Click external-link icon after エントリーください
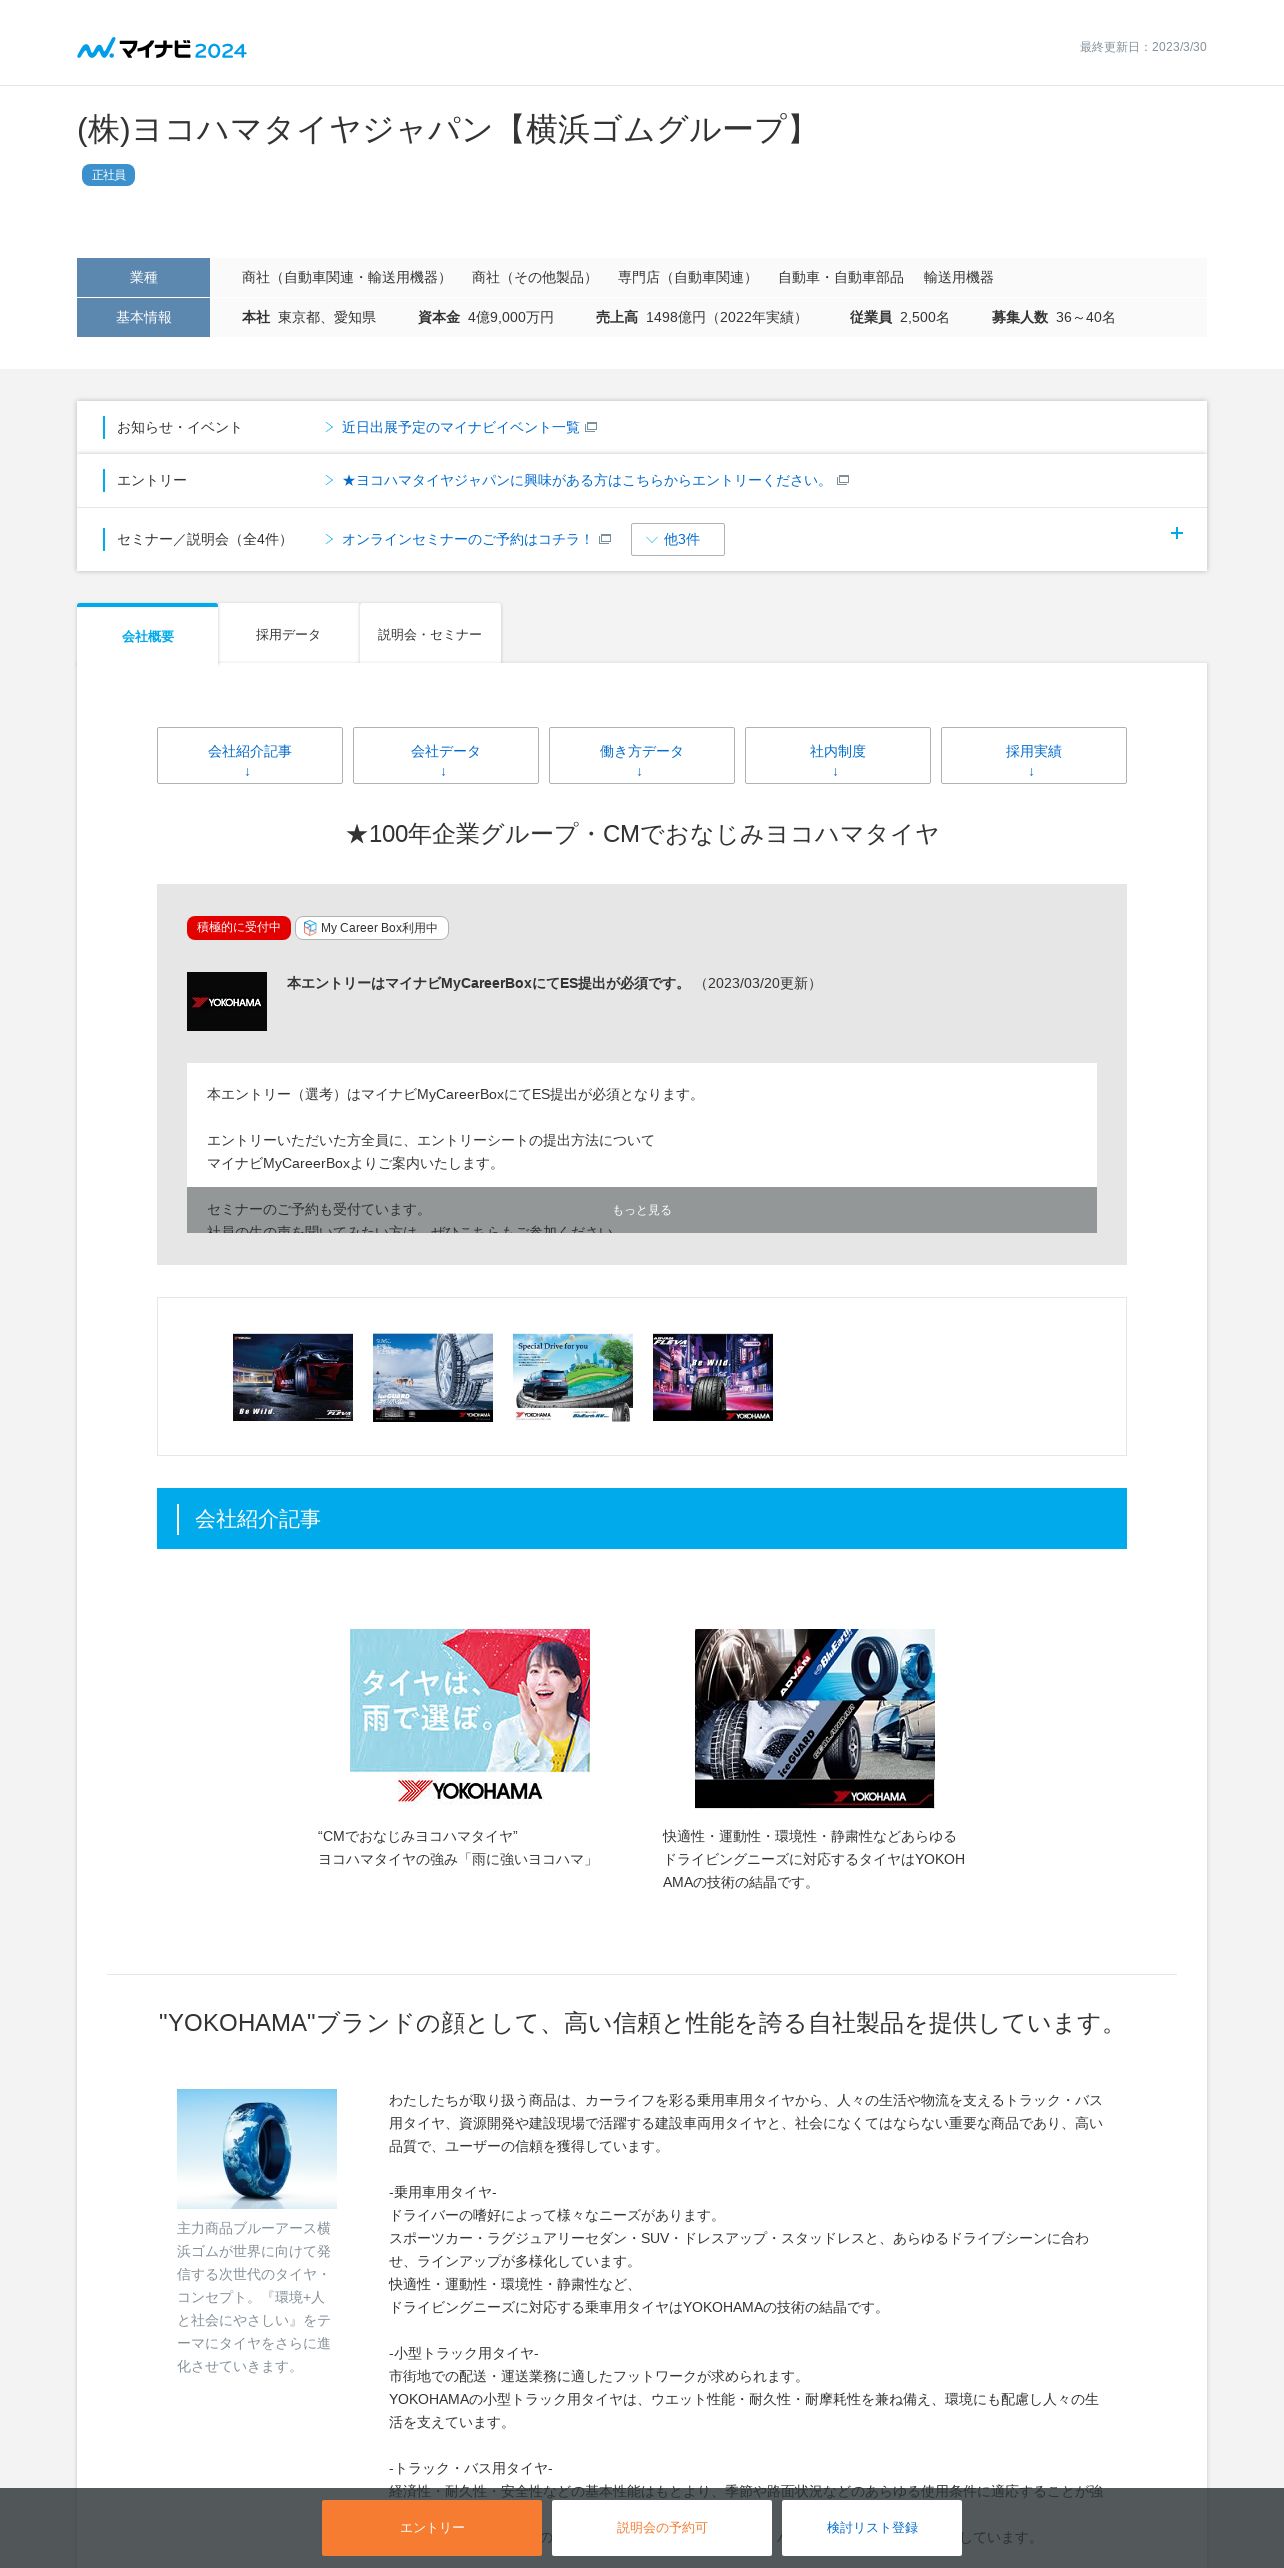This screenshot has width=1284, height=2568. tap(843, 480)
